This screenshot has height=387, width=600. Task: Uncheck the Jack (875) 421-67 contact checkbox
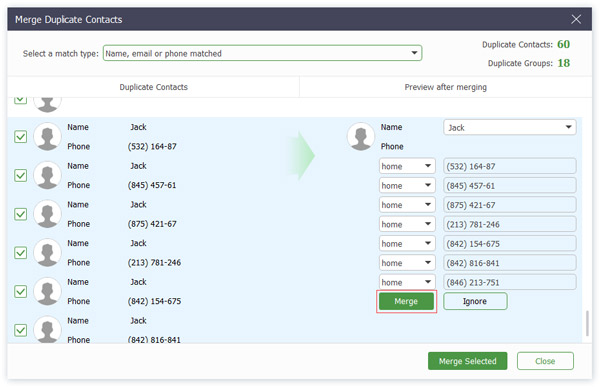[x=20, y=214]
